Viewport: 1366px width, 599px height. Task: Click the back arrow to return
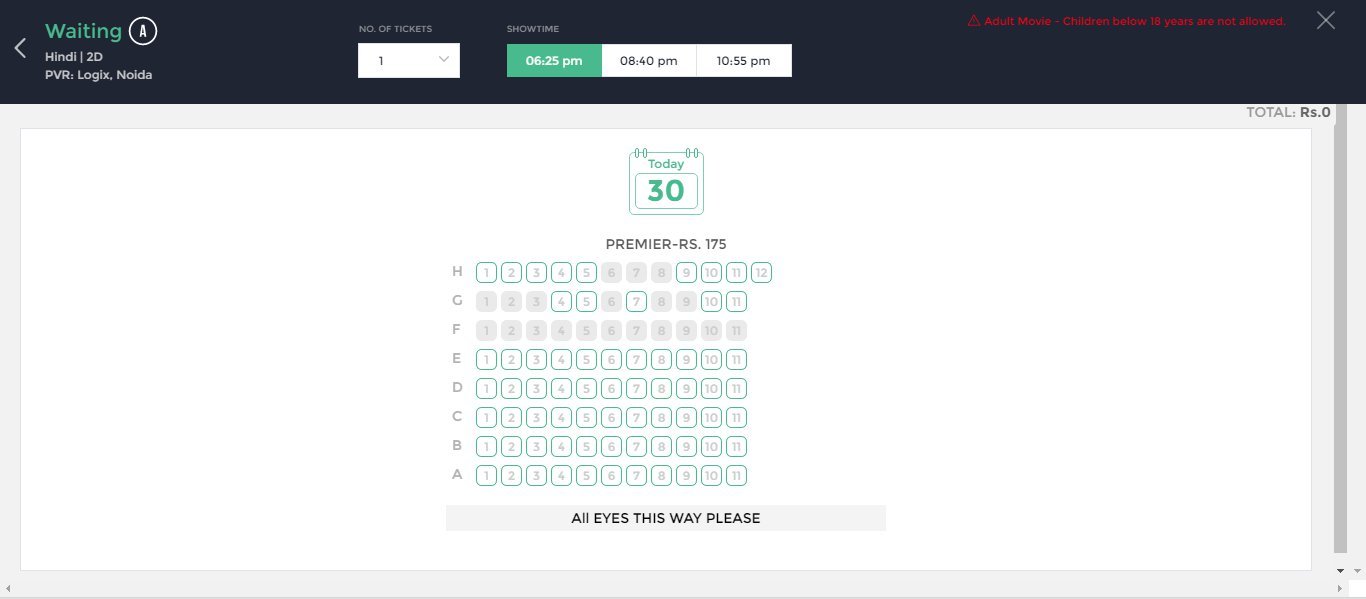(18, 47)
